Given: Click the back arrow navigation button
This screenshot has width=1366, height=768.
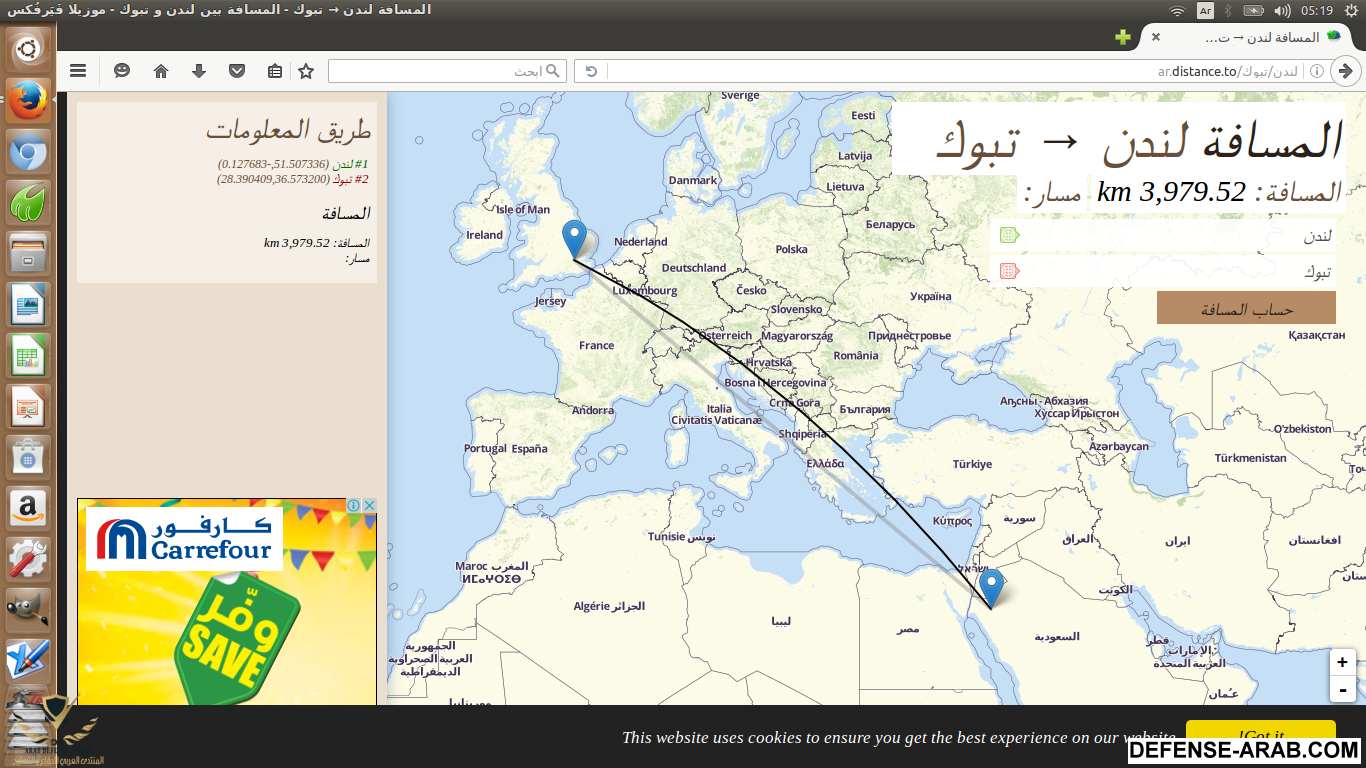Looking at the screenshot, I should [1346, 71].
